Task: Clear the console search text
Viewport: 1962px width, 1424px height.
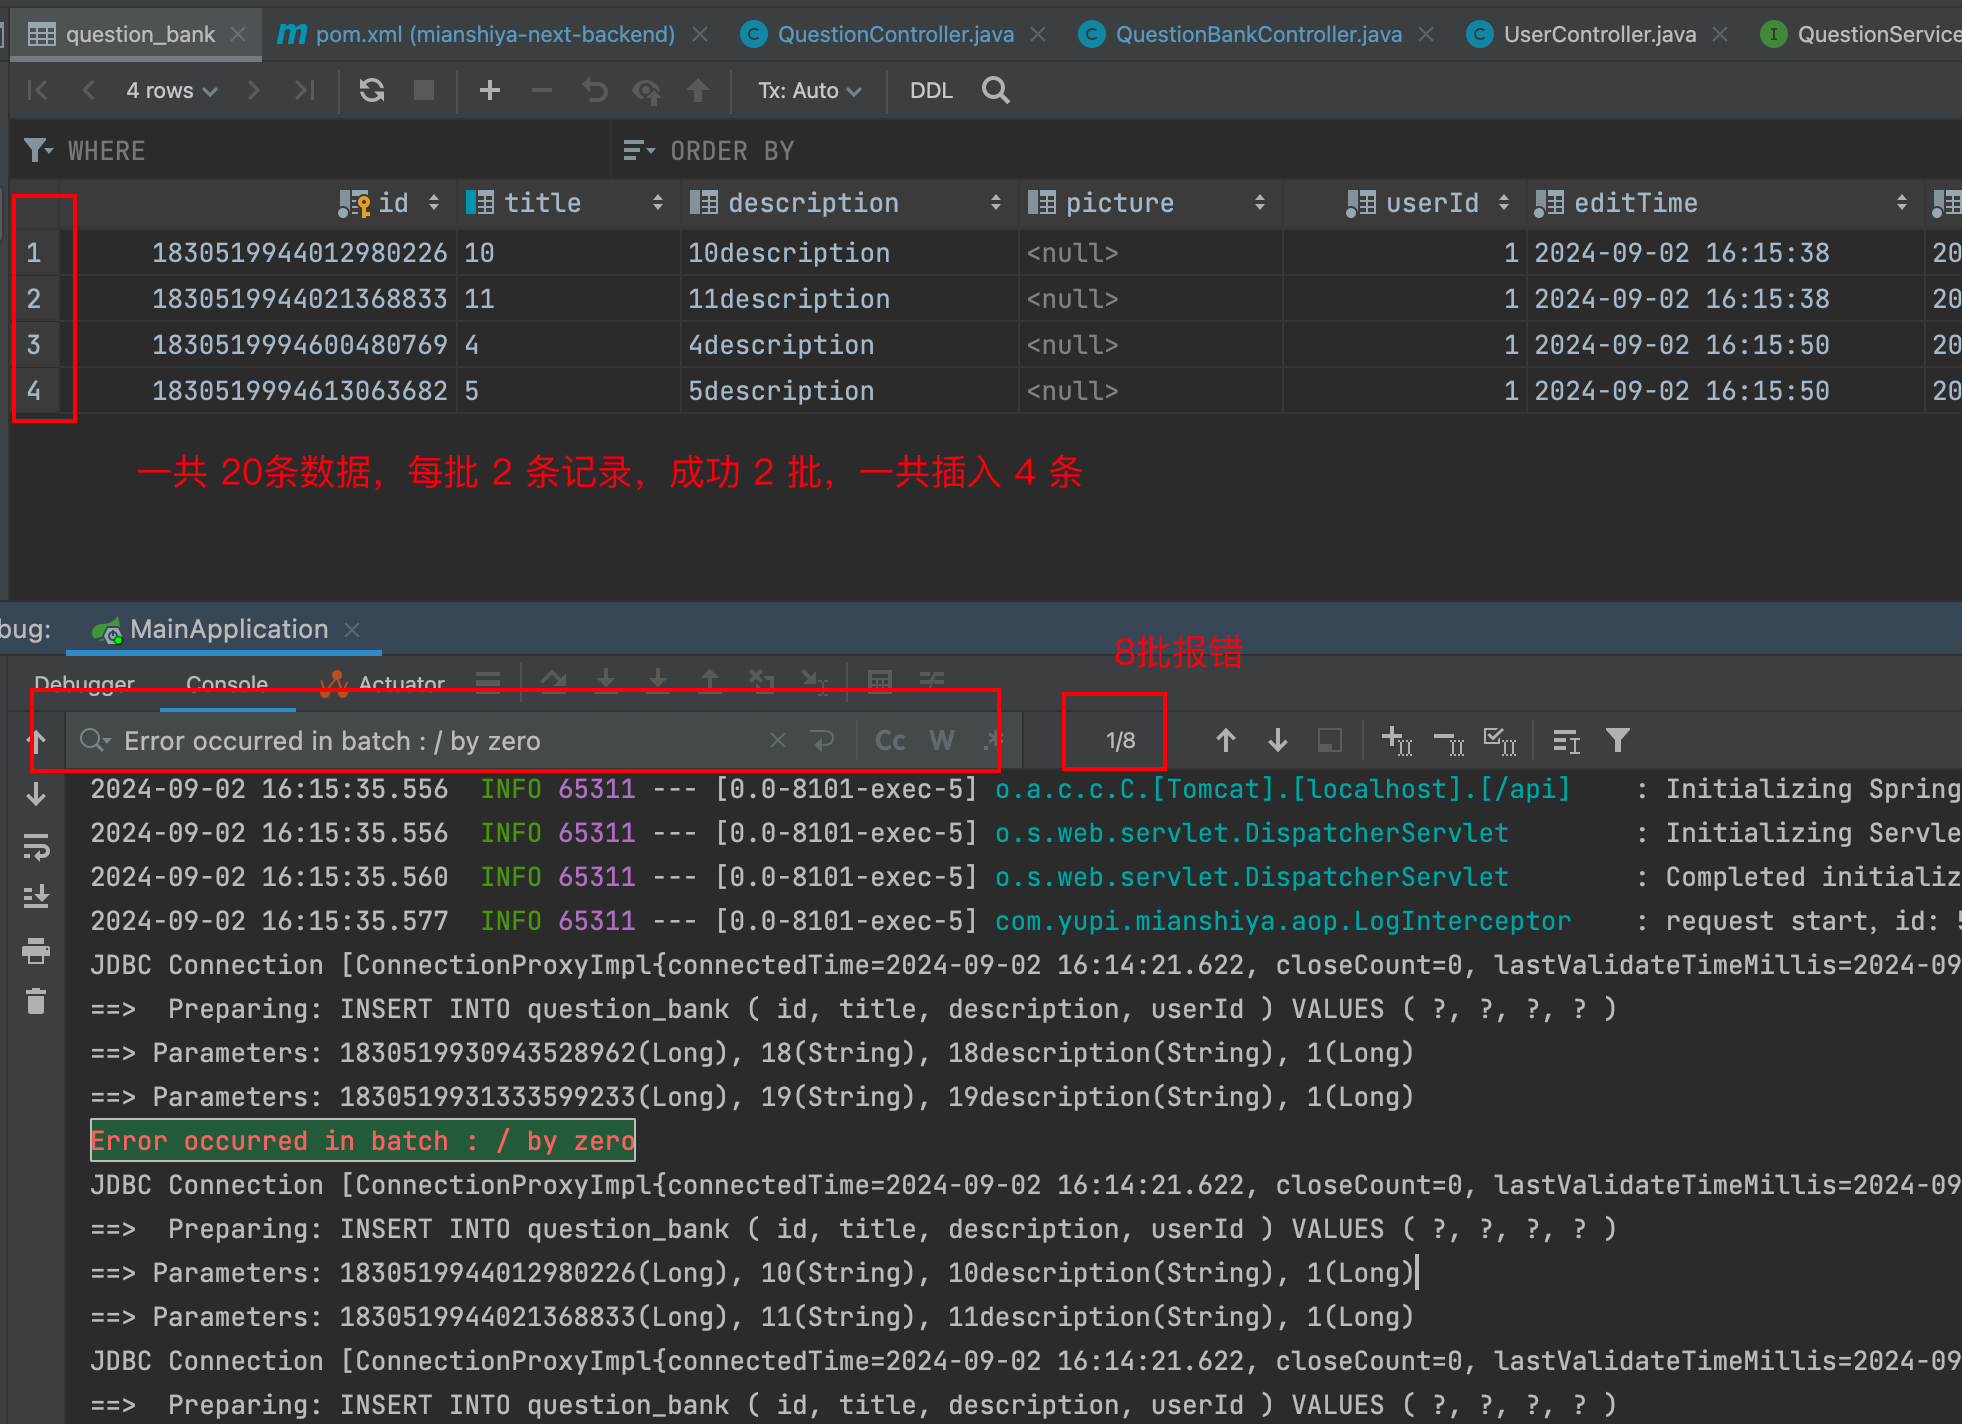Action: pyautogui.click(x=778, y=741)
